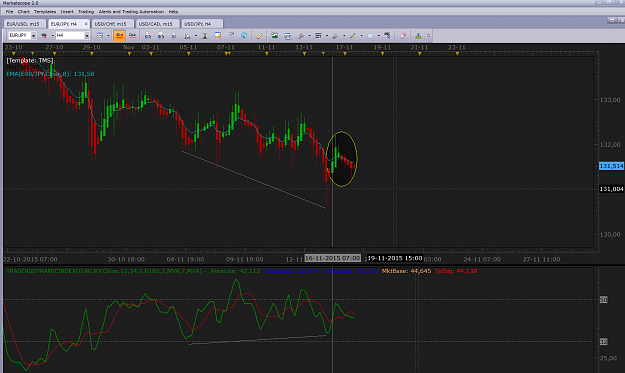Viewport: 625px width, 373px height.
Task: Click the grey arrows toolbar icon
Action: coord(231,35)
